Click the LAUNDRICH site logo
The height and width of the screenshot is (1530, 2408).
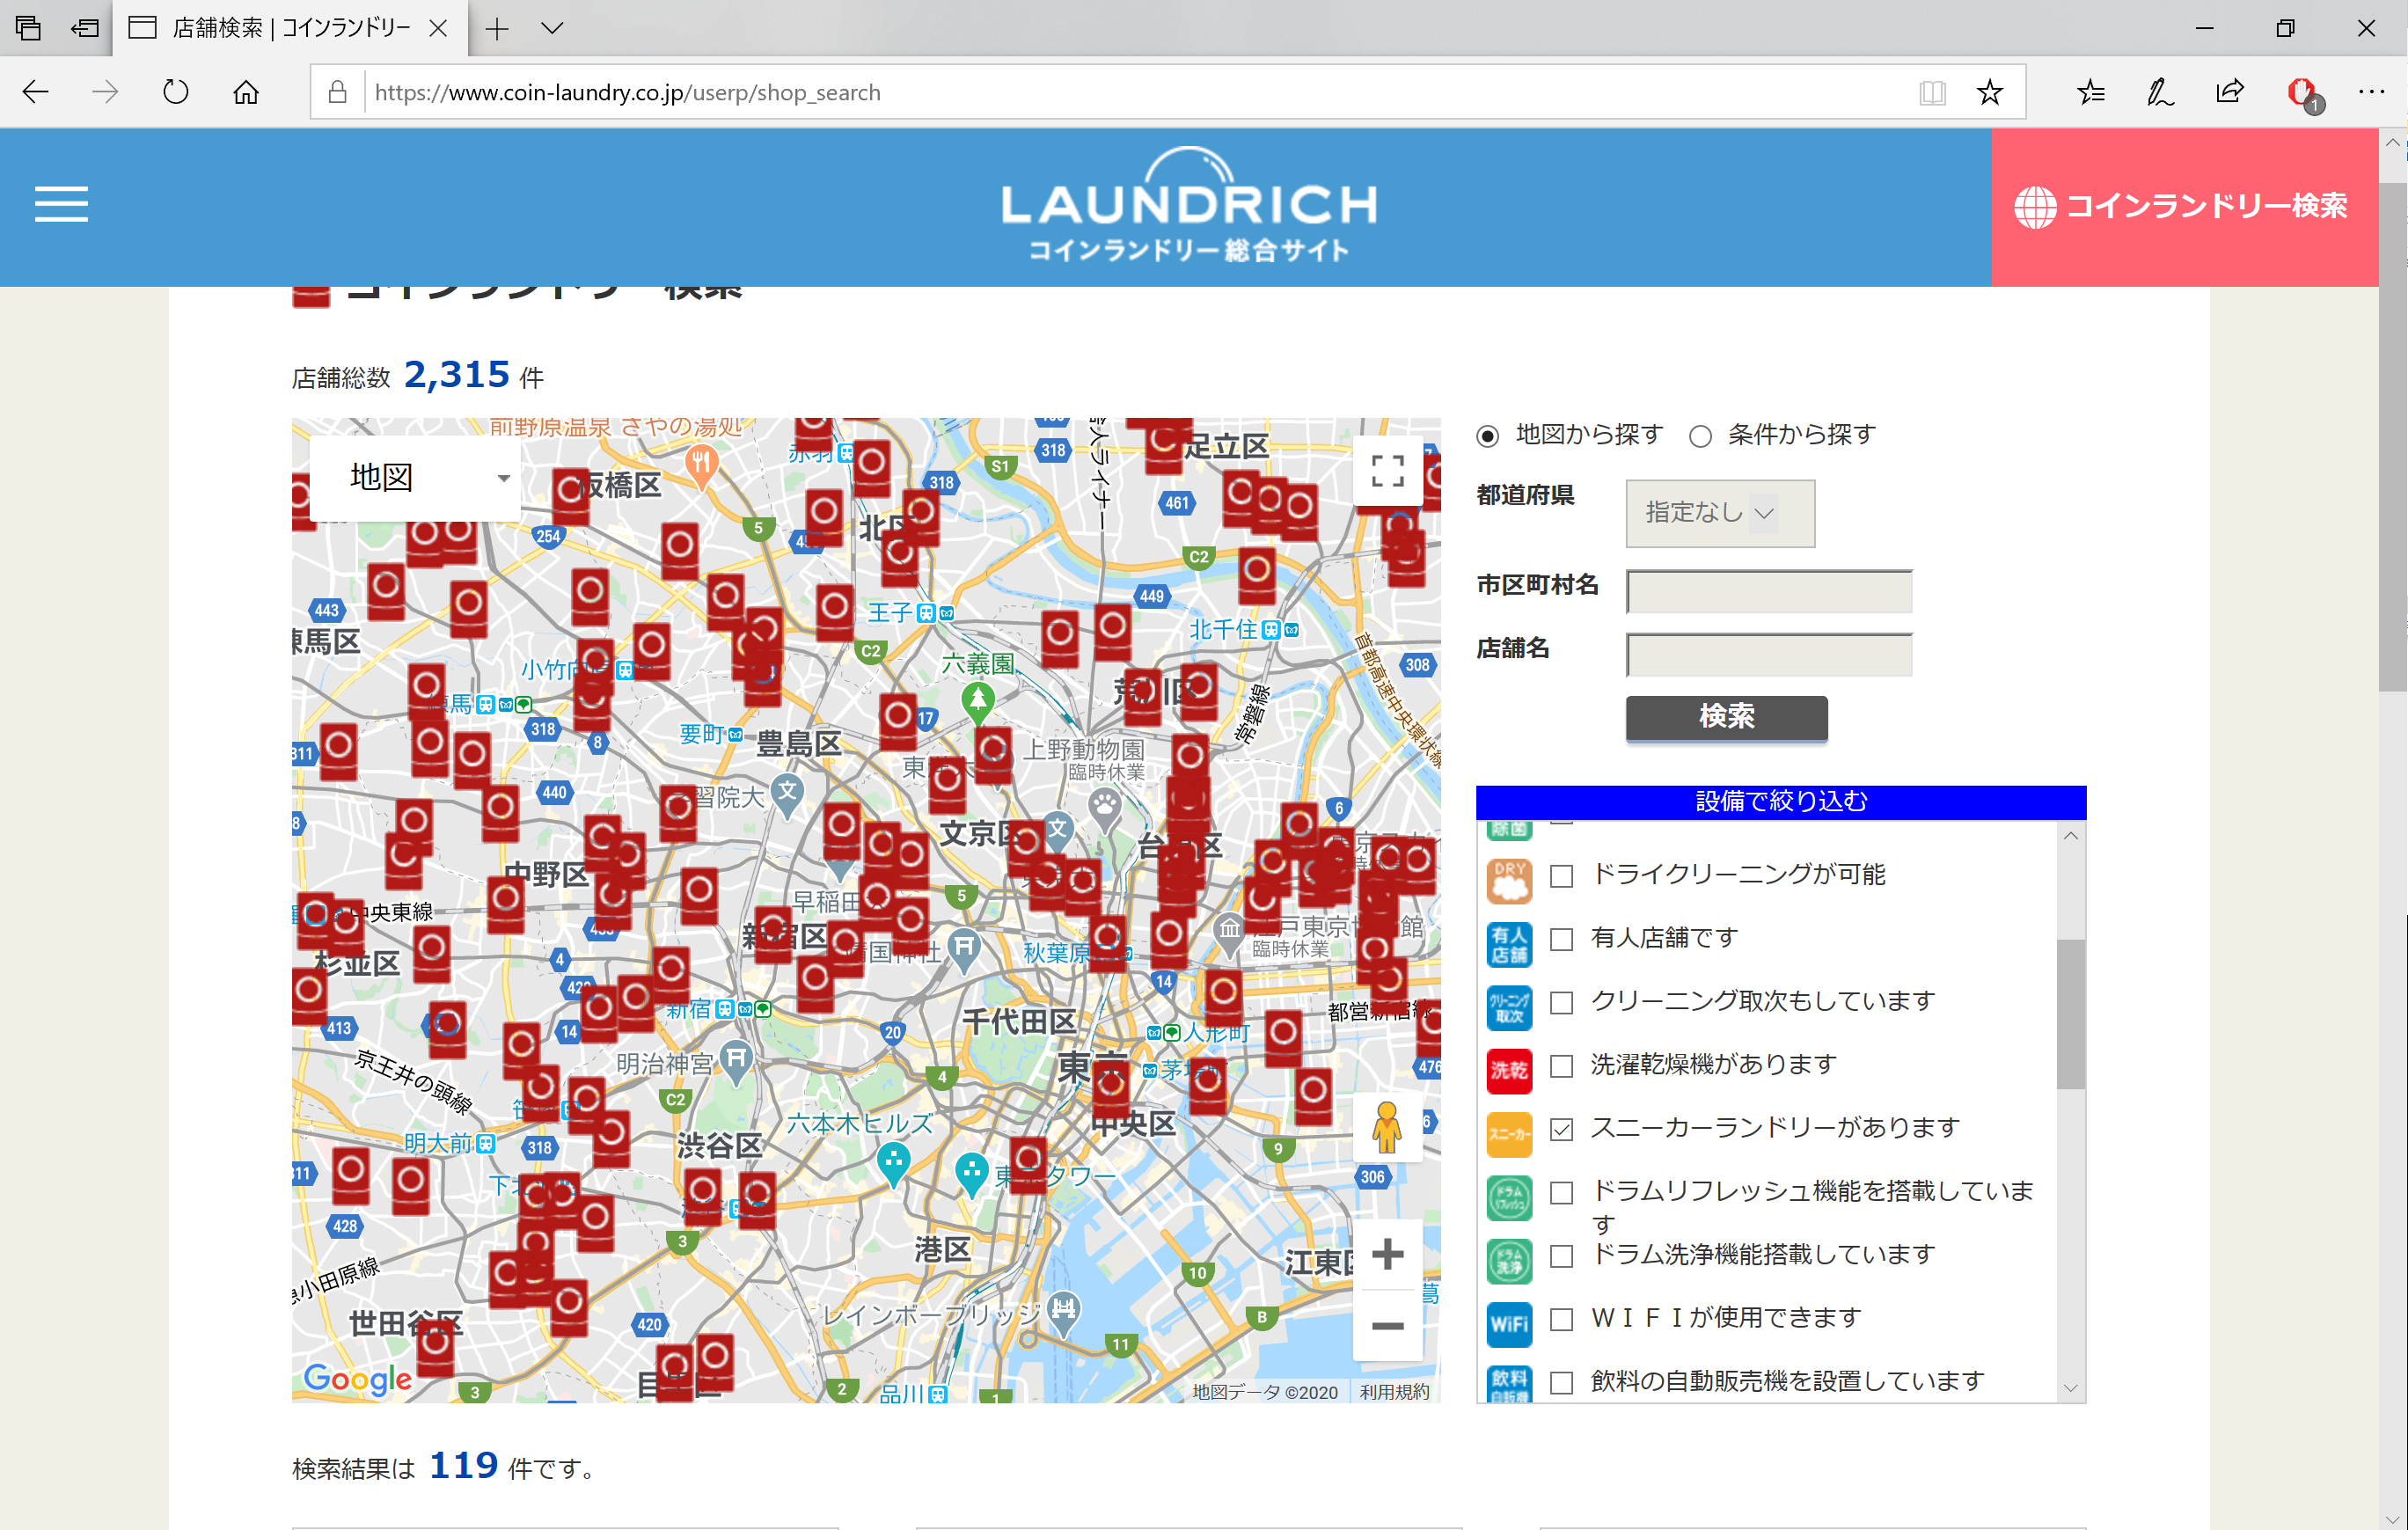(1189, 206)
